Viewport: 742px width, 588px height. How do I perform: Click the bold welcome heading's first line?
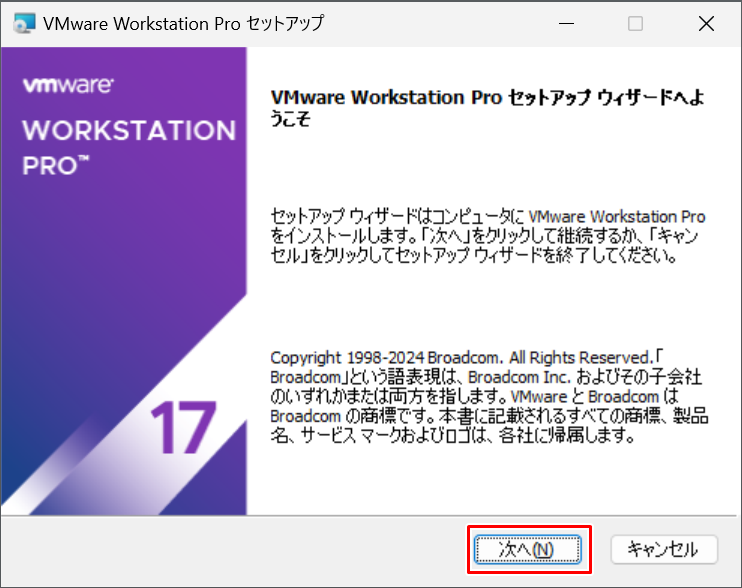point(487,100)
